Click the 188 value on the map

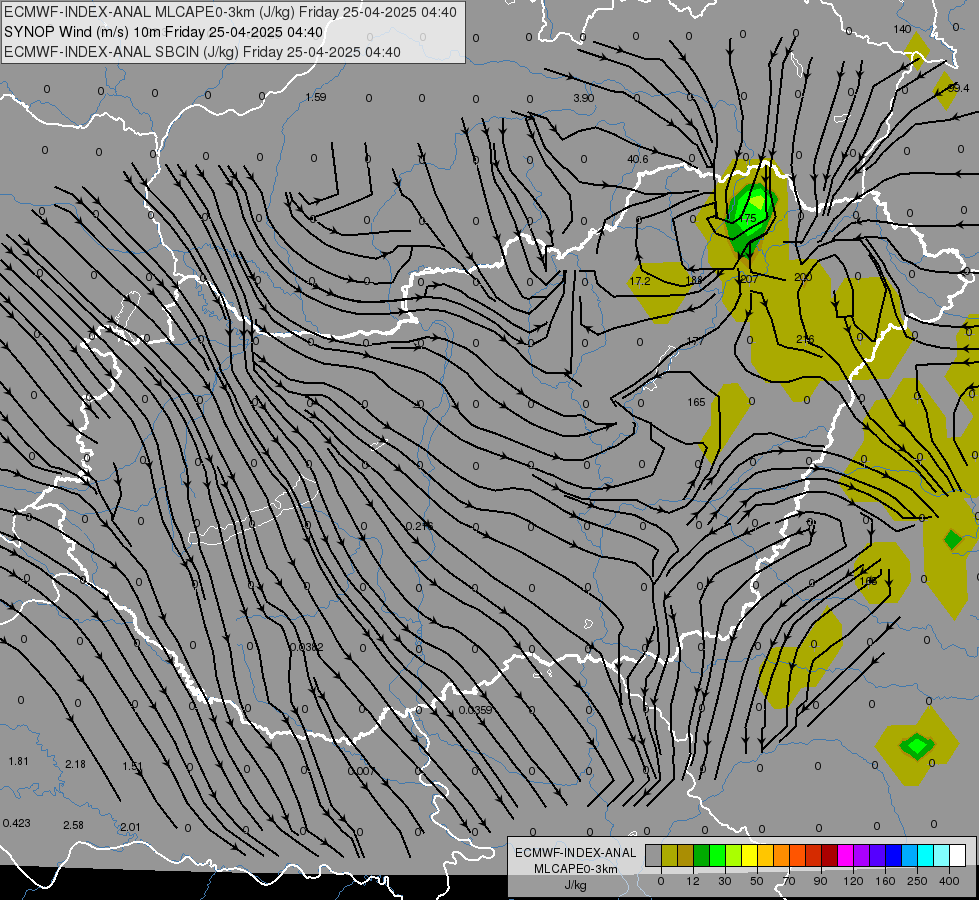694,280
